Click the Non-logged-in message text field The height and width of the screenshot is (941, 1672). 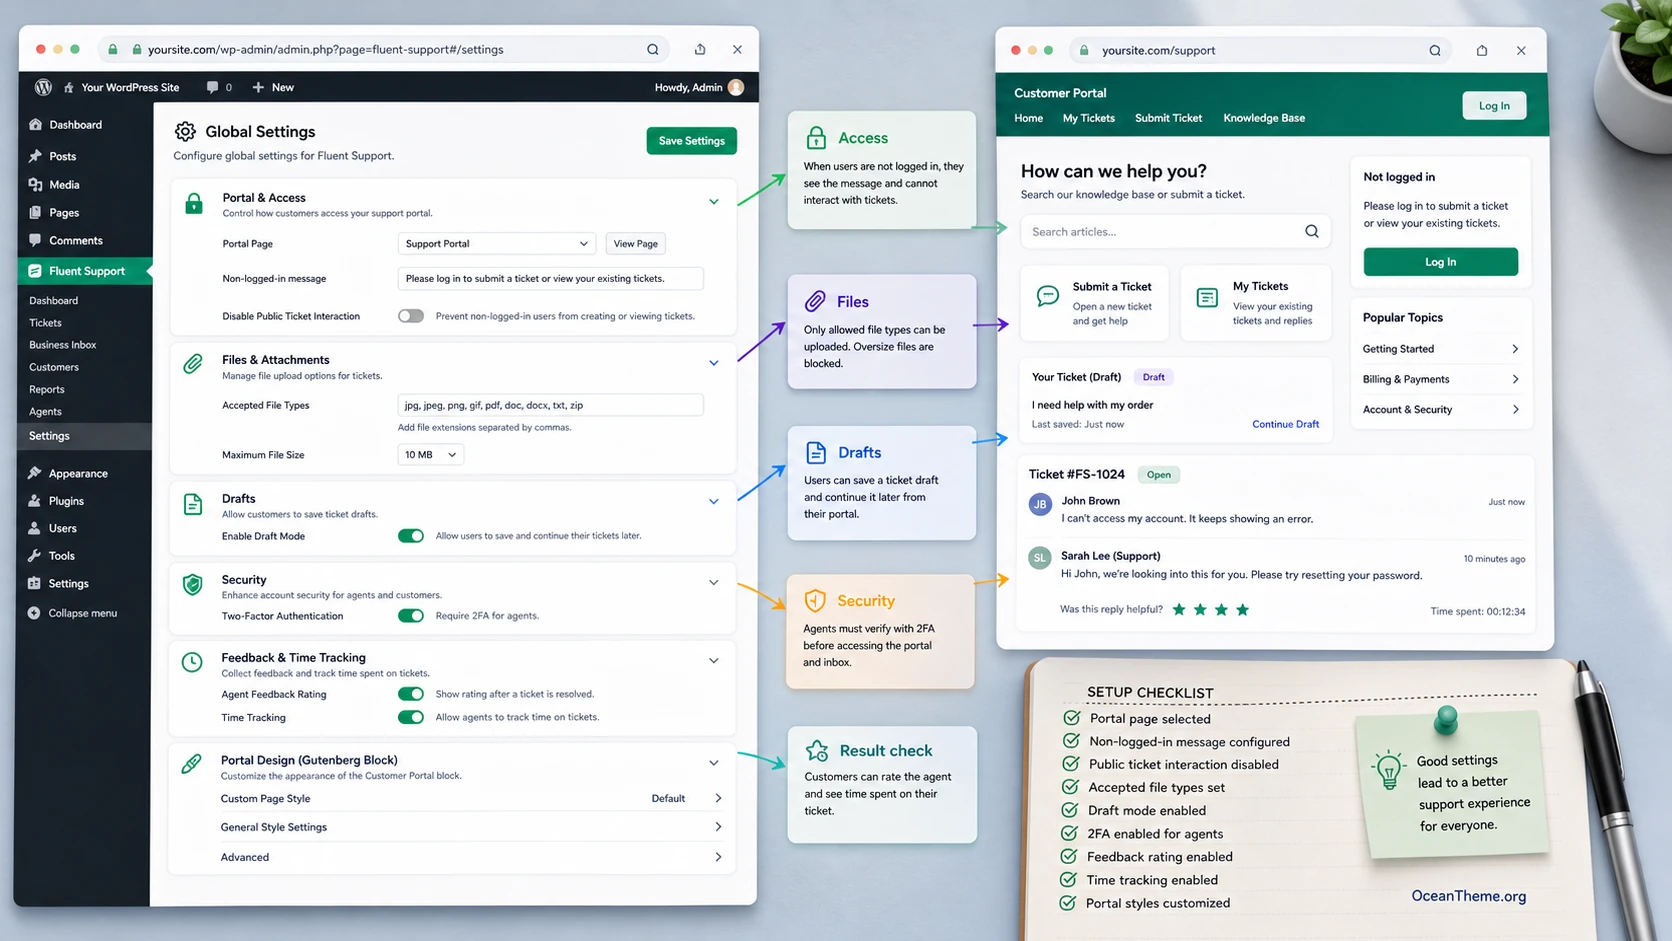click(x=550, y=279)
